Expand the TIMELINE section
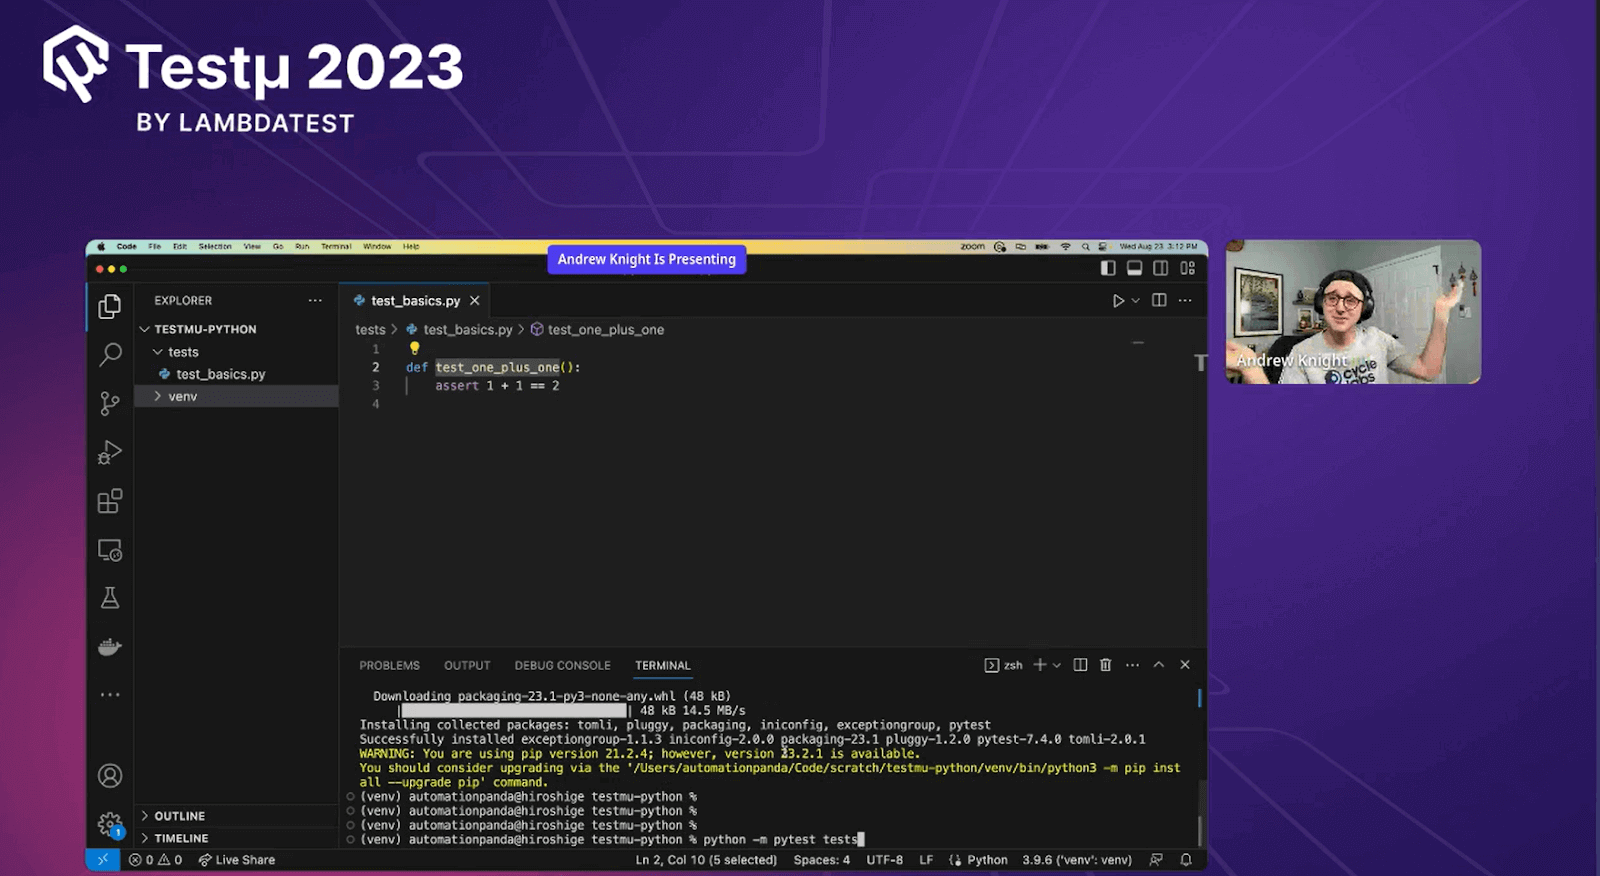 click(236, 838)
